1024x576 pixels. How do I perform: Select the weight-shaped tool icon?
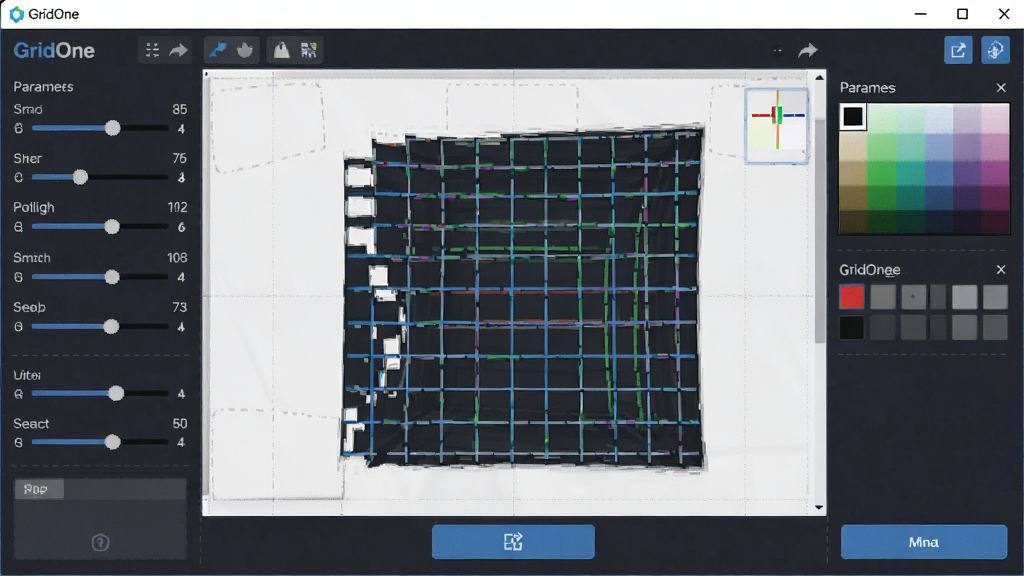coord(281,50)
